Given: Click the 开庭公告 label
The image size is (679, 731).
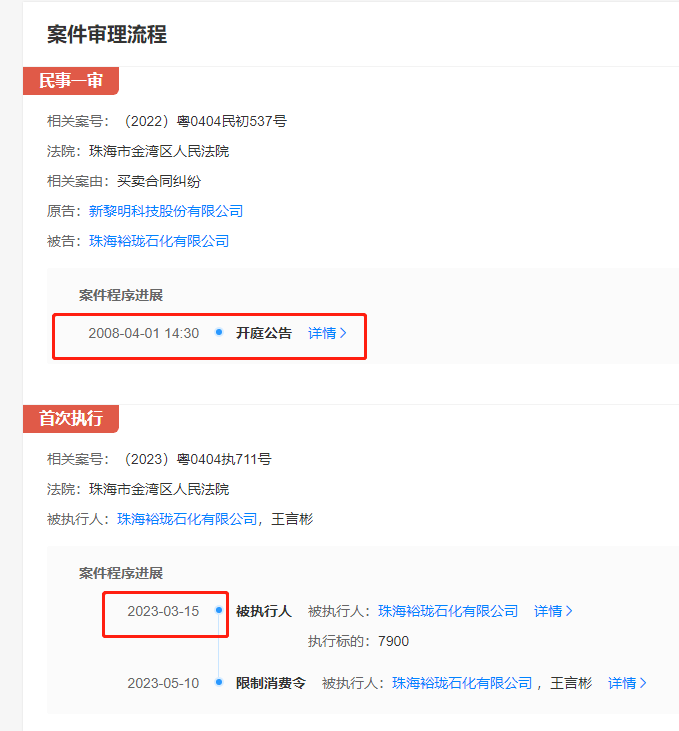Looking at the screenshot, I should tap(264, 333).
